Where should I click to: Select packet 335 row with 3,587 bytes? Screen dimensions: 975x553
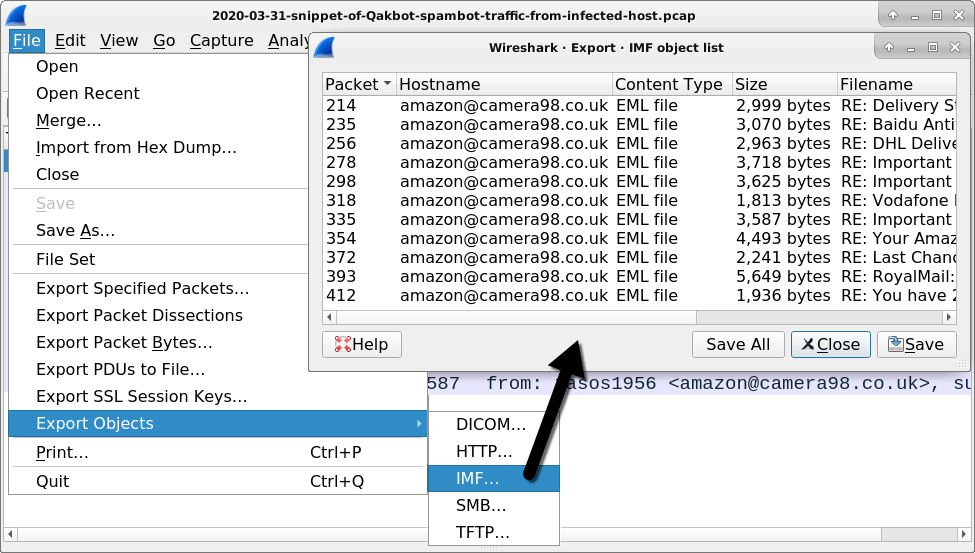[x=639, y=220]
